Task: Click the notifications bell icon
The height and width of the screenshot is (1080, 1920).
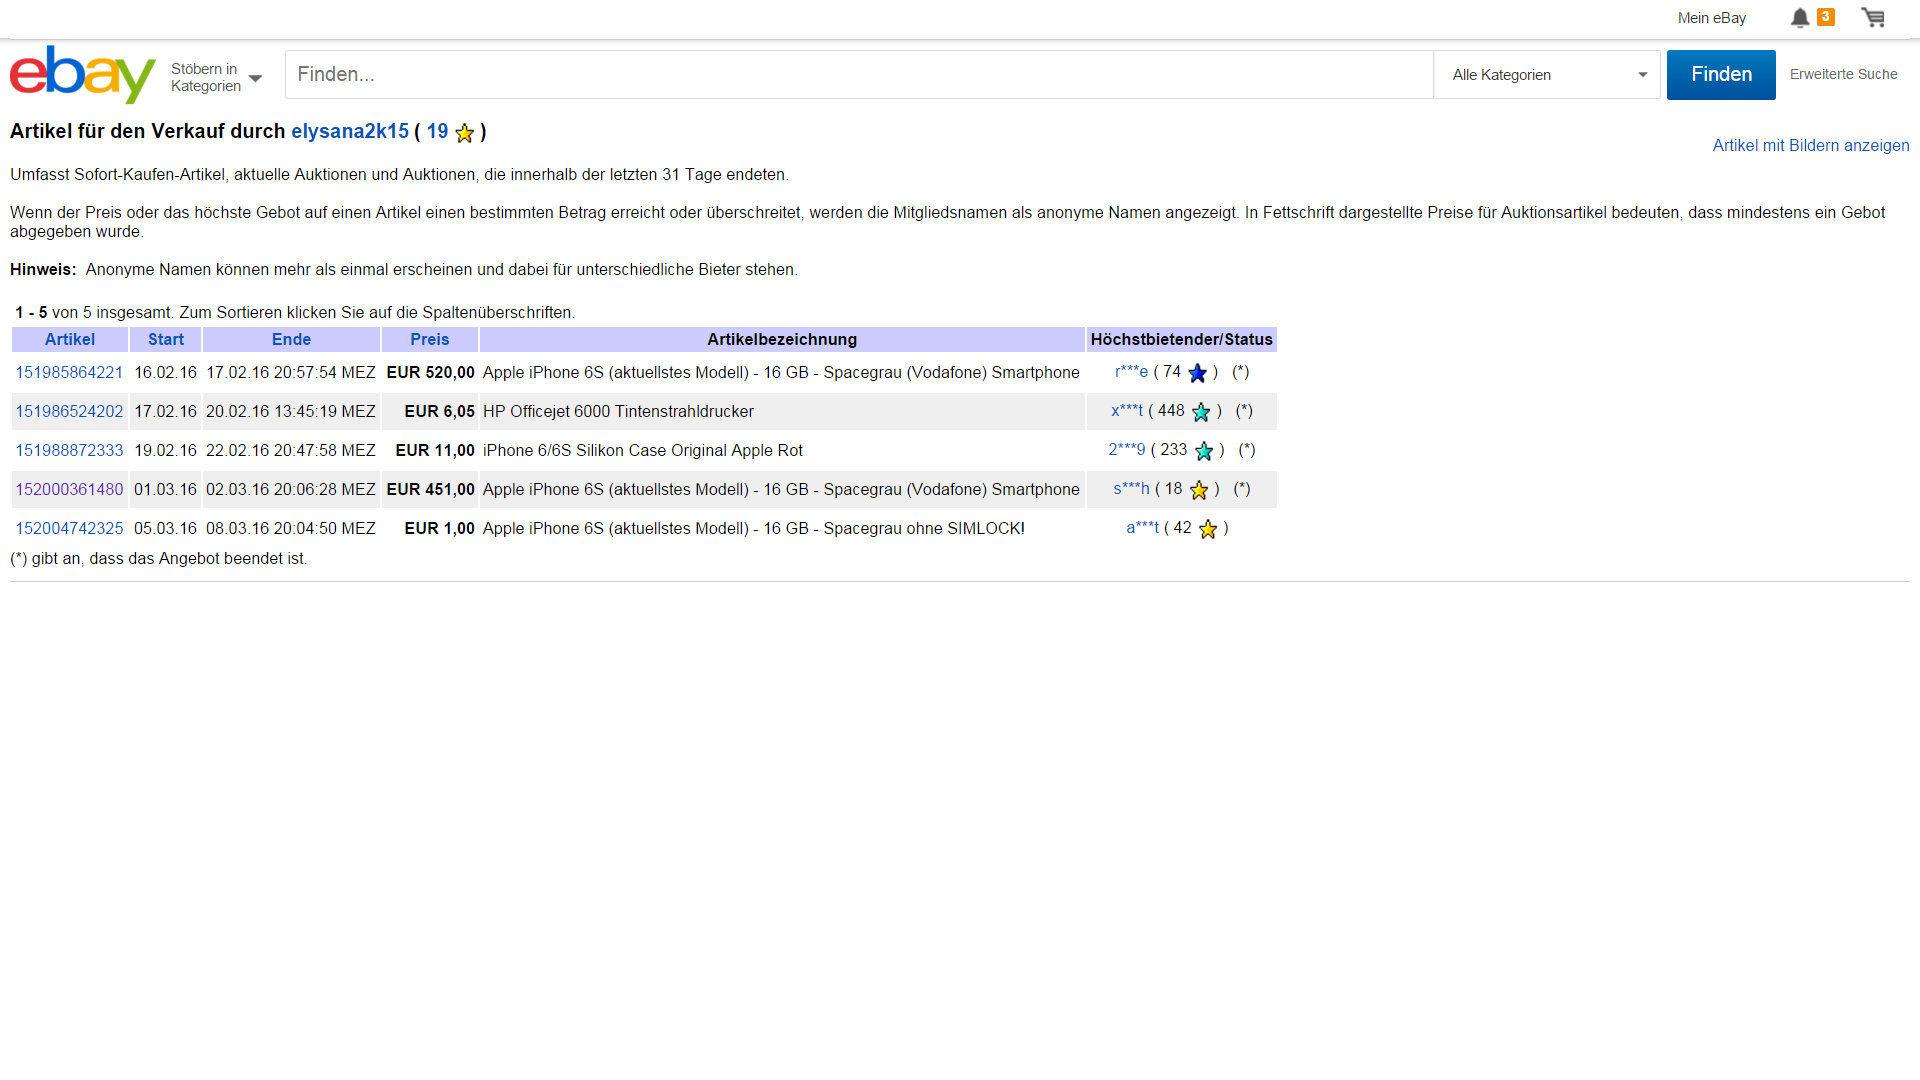Action: [x=1799, y=18]
